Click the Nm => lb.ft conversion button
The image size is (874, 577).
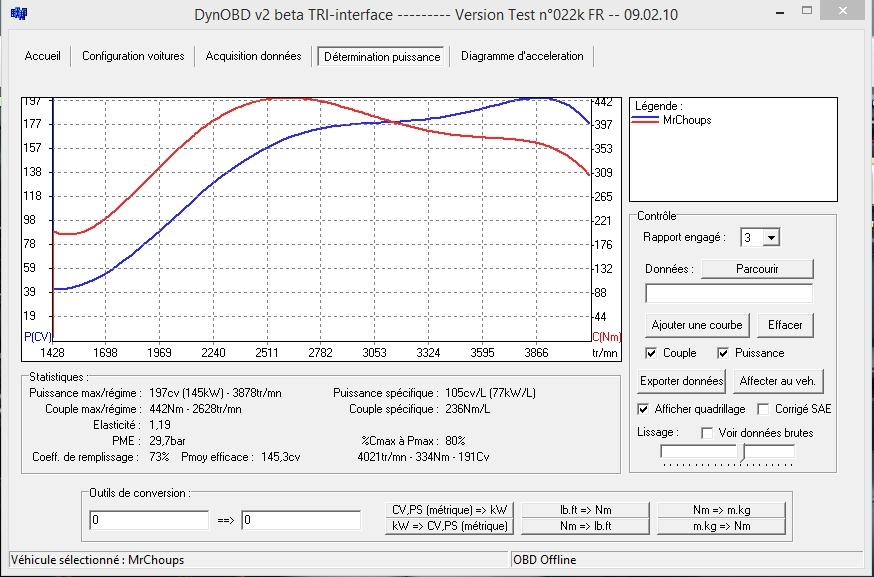[x=585, y=526]
